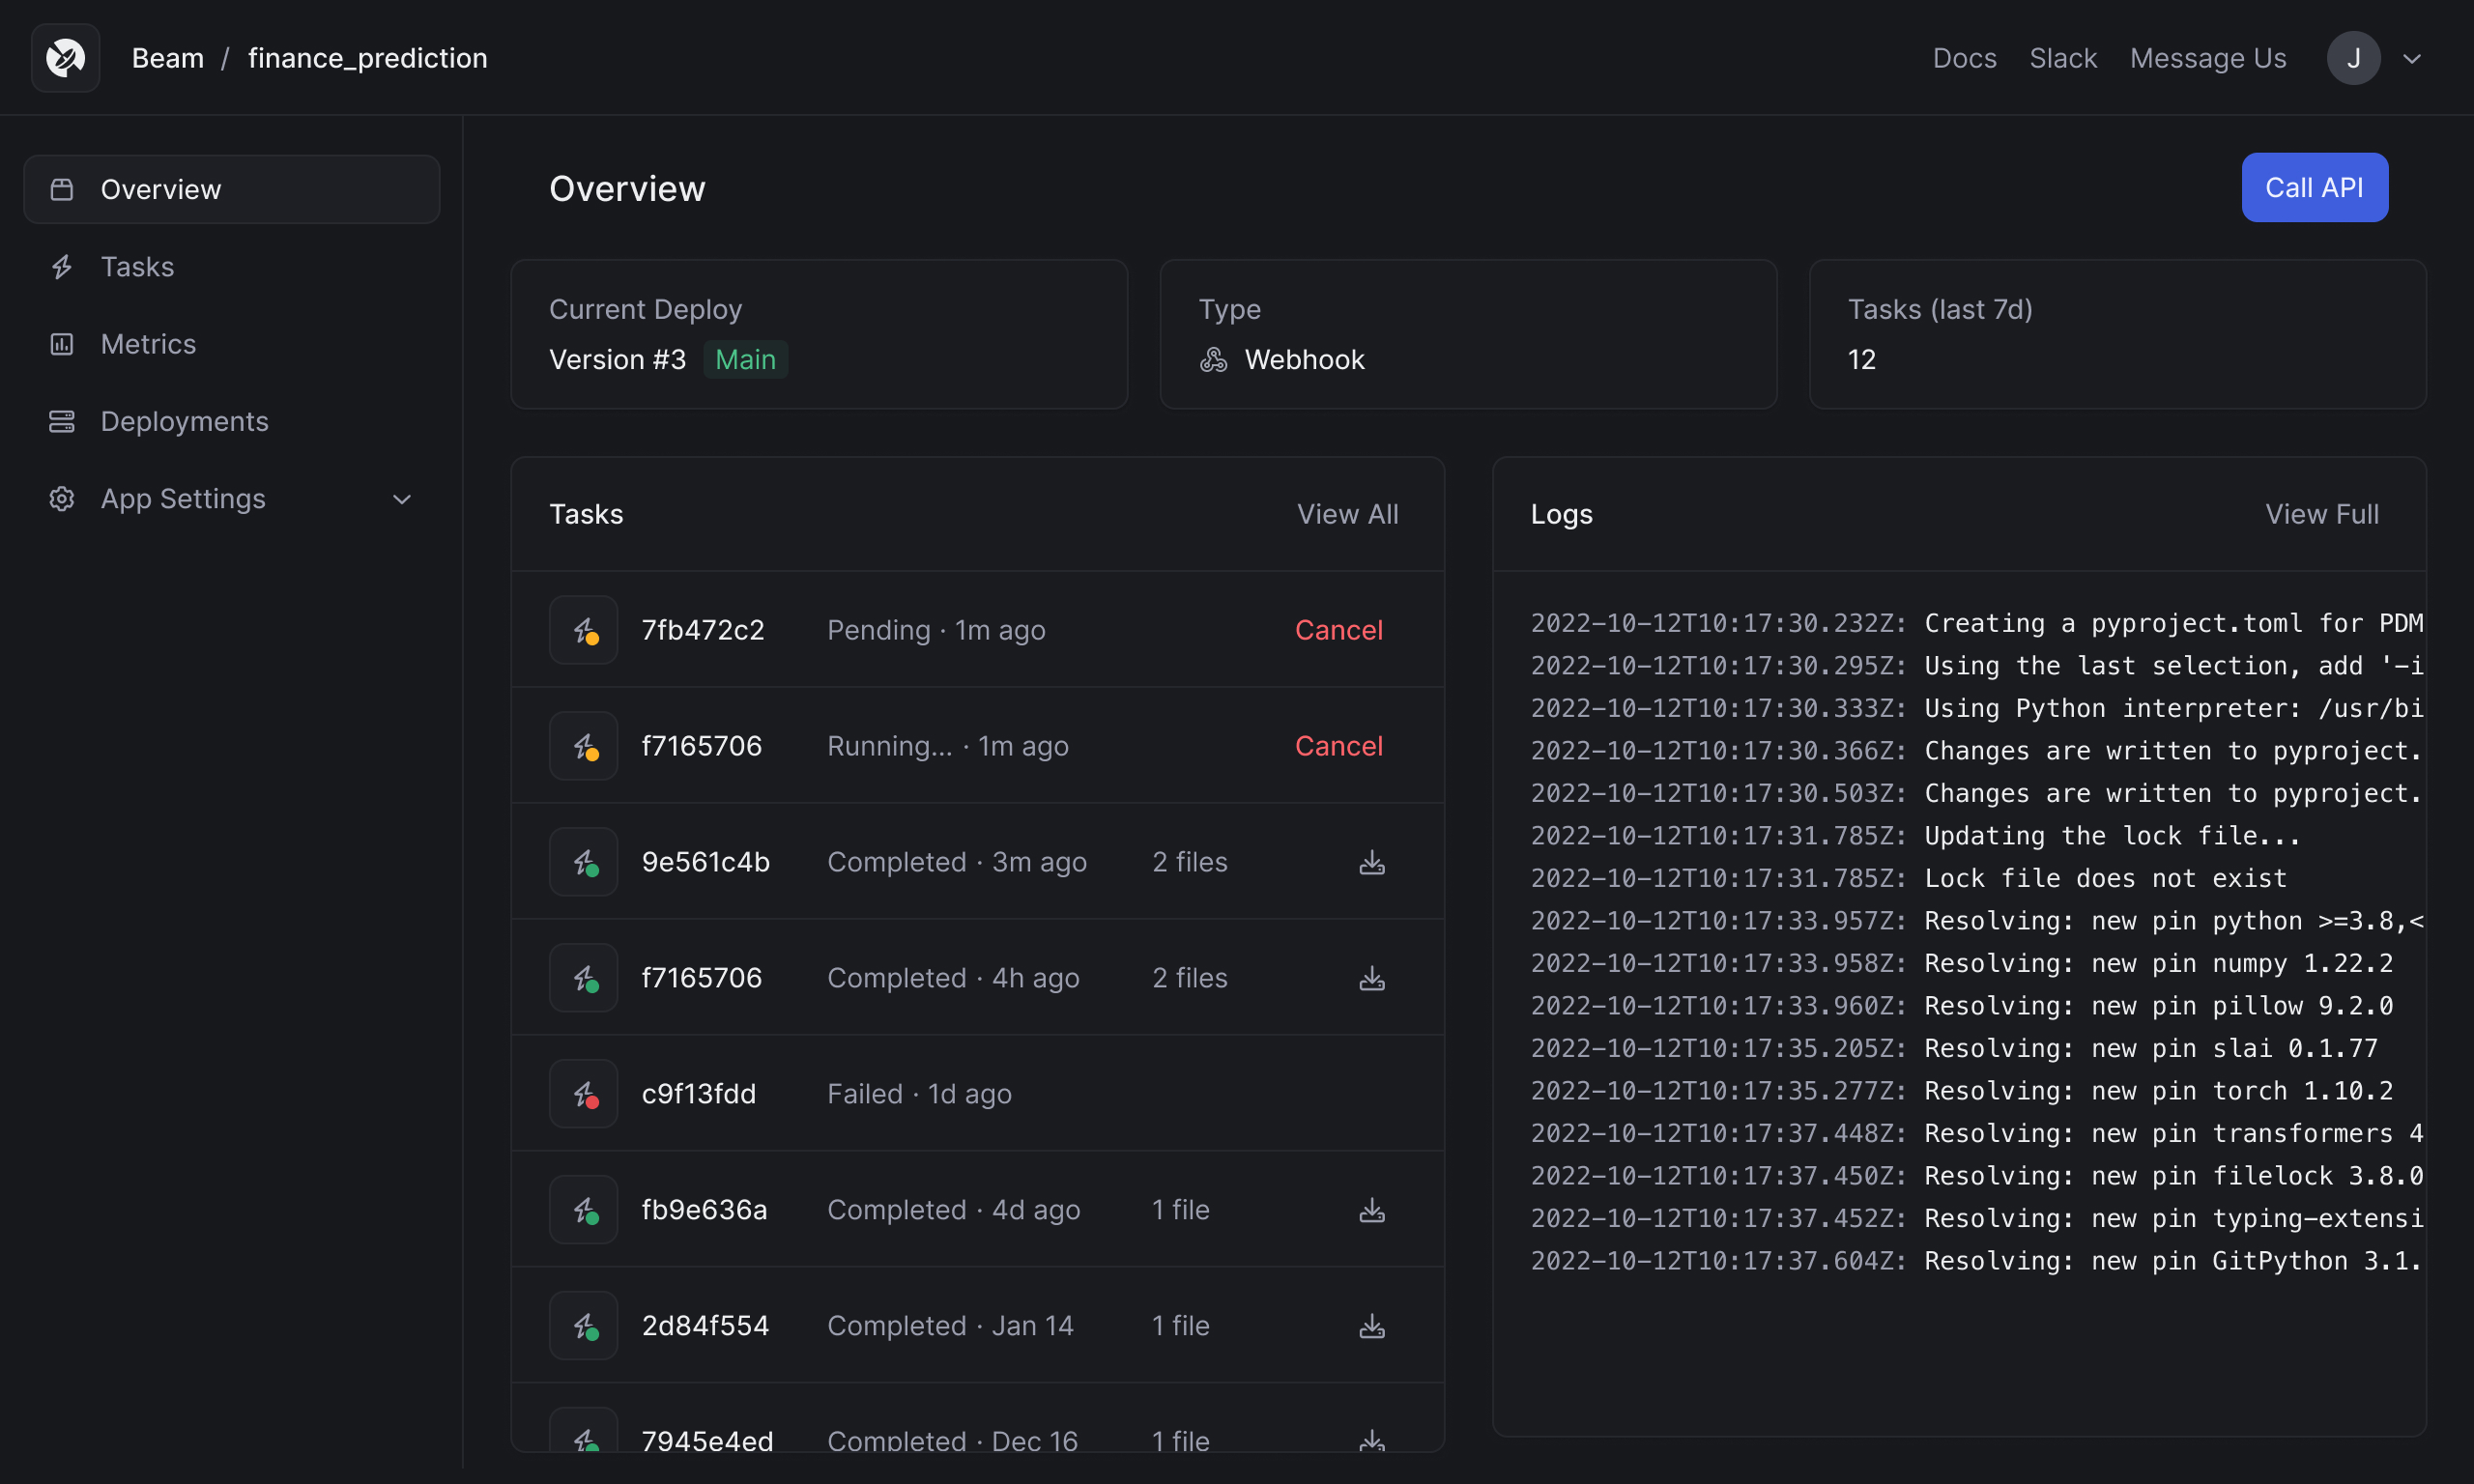This screenshot has width=2474, height=1484.
Task: Open the Docs link
Action: click(x=1964, y=58)
